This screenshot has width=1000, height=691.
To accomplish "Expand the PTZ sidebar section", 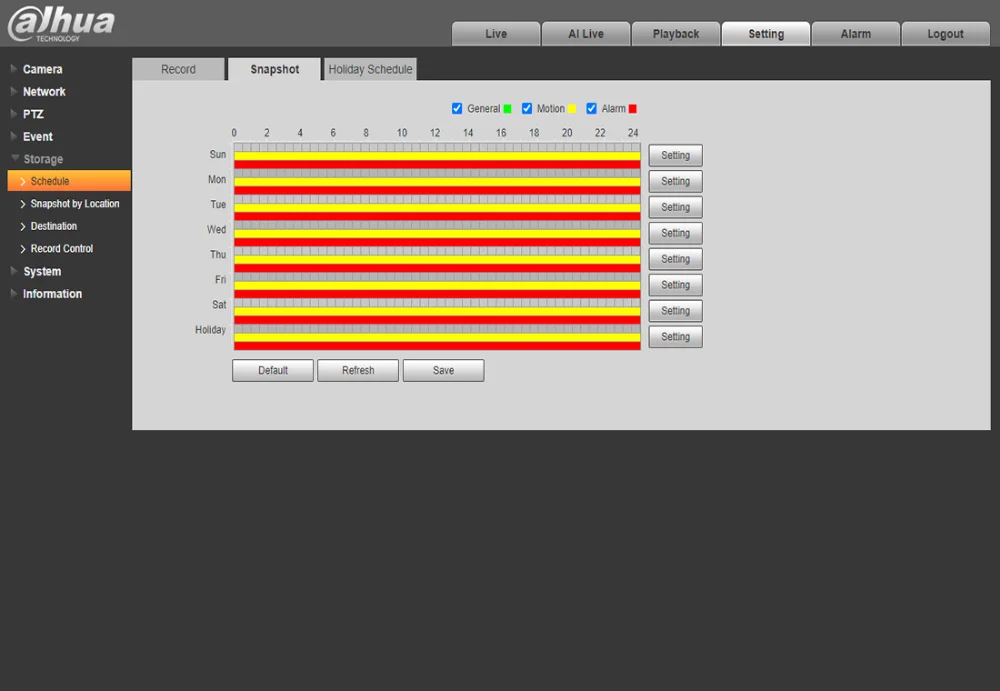I will coord(33,114).
